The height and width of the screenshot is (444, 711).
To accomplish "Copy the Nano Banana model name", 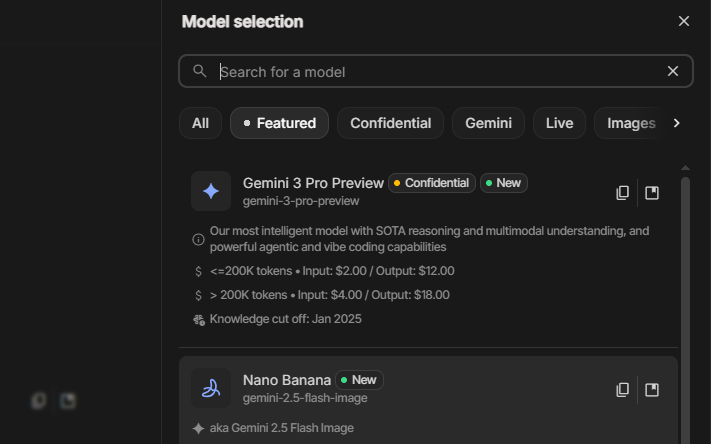I will 622,389.
